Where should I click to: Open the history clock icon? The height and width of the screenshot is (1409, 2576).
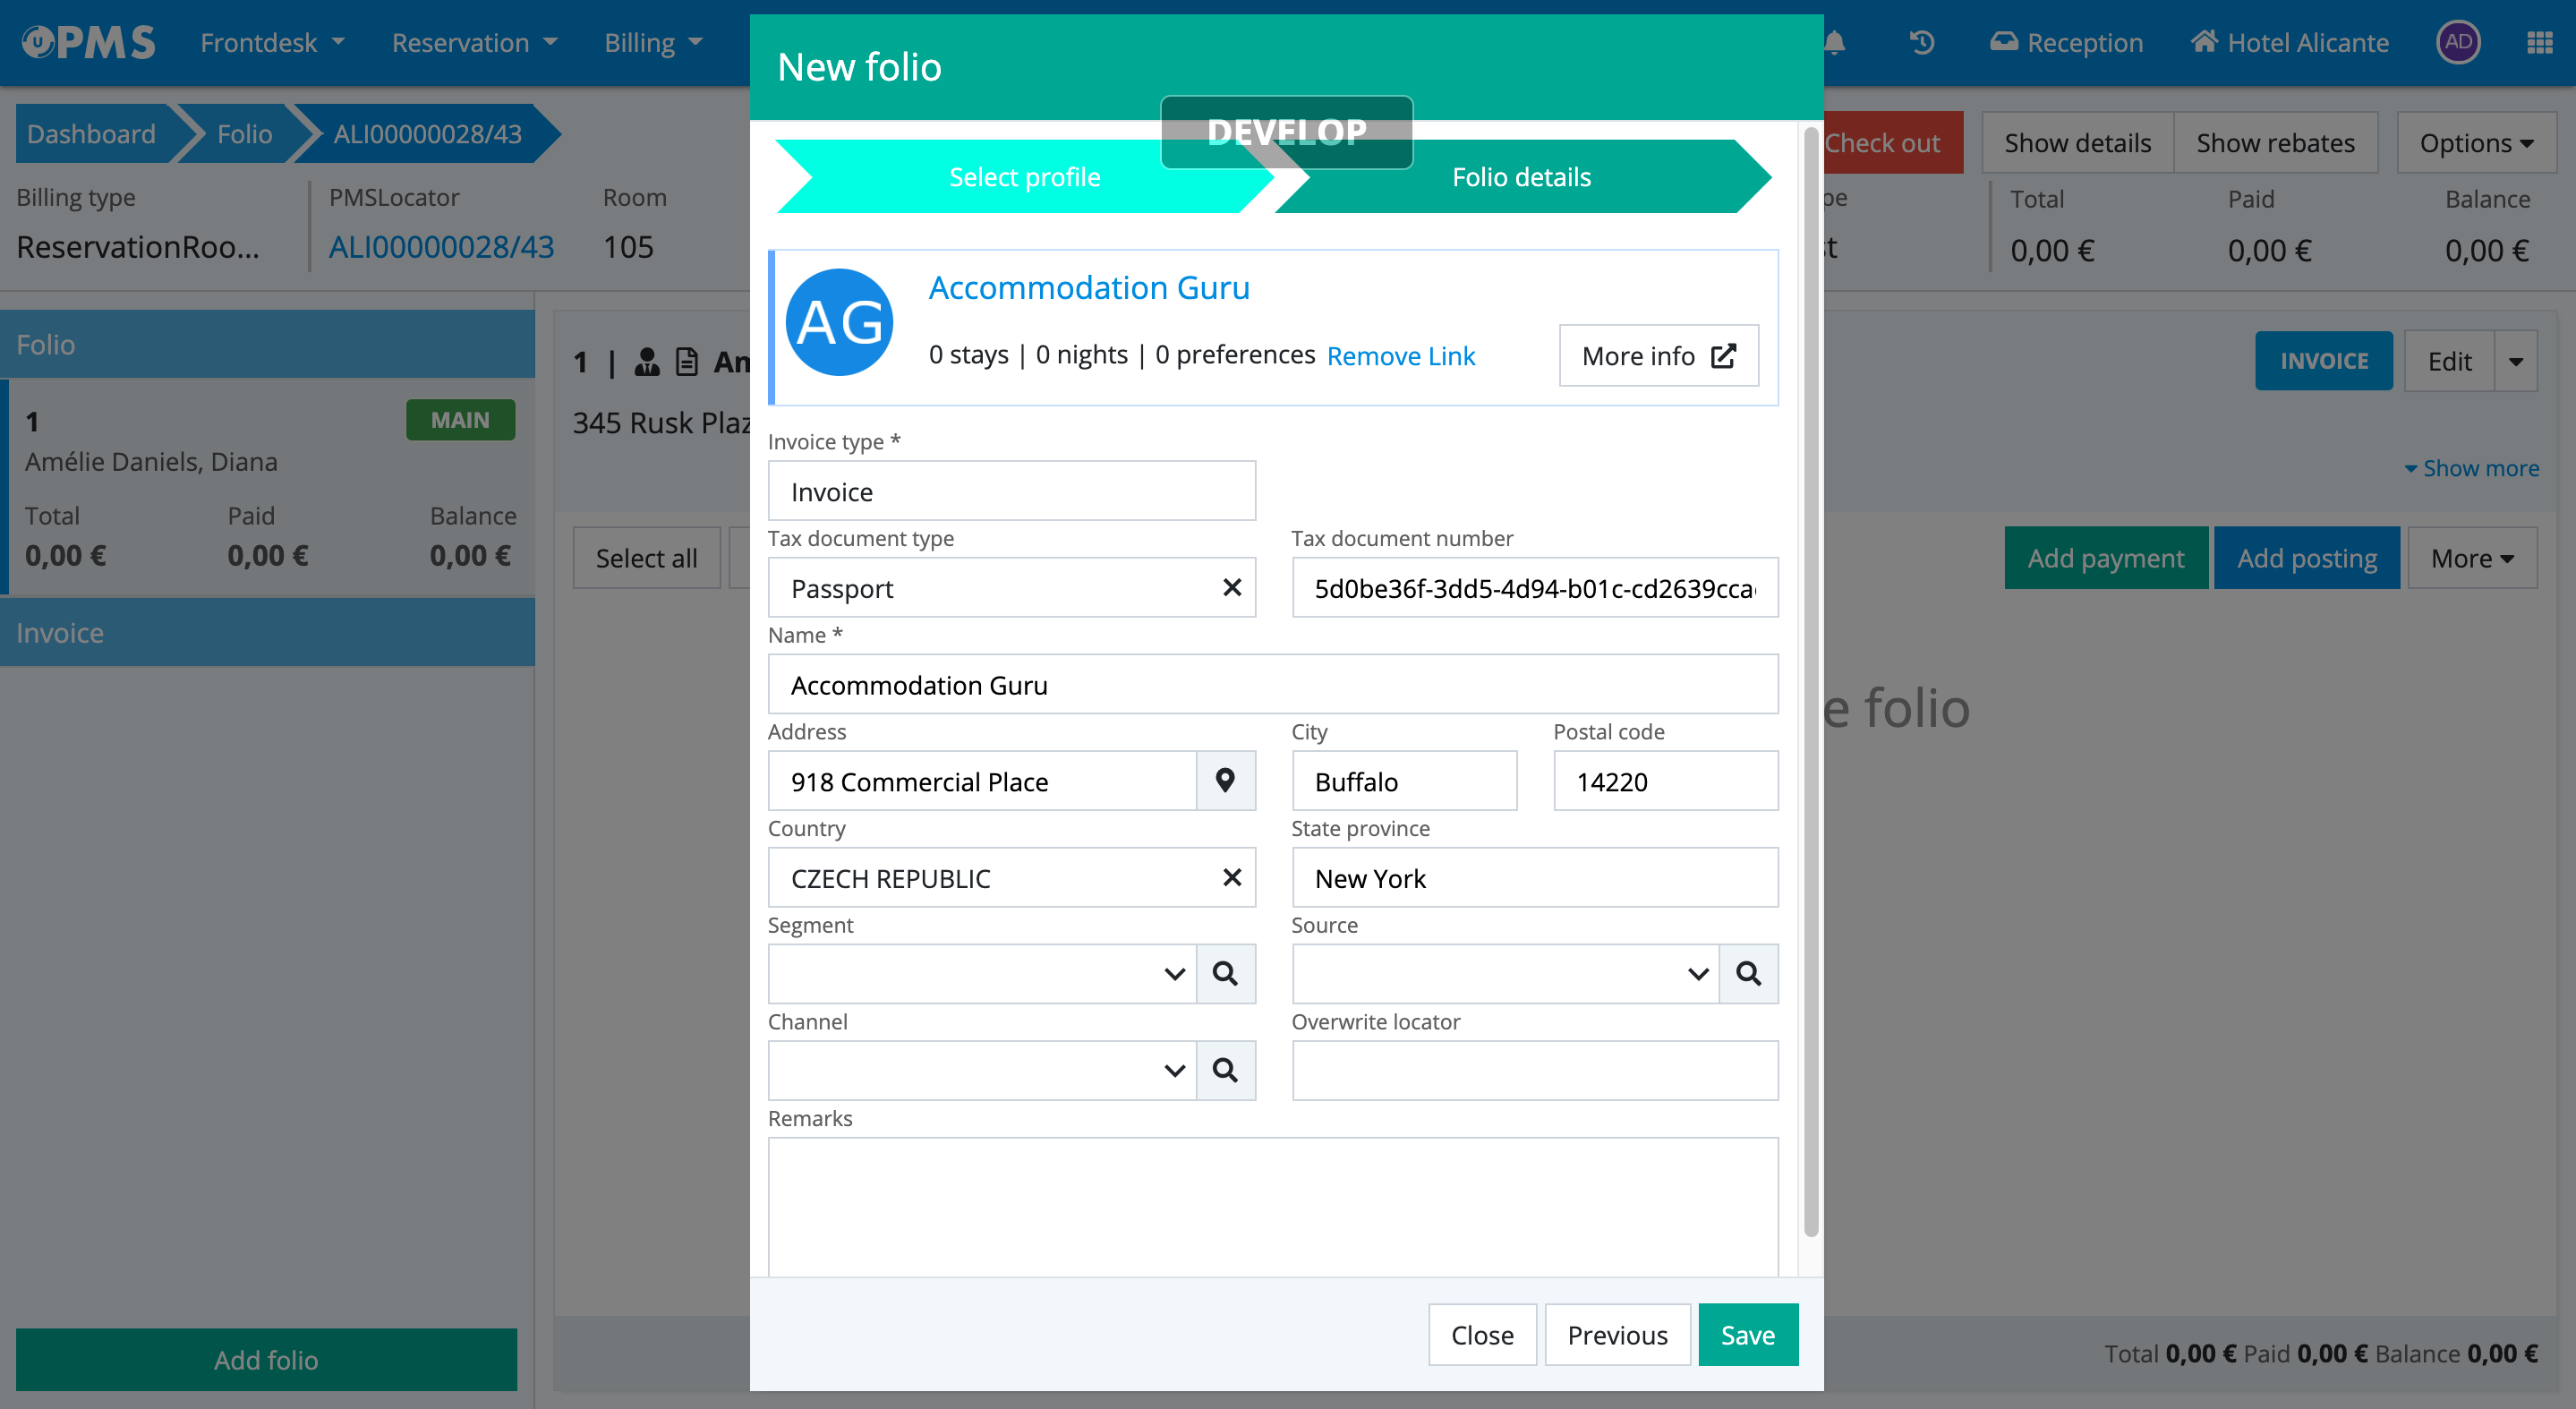1921,43
